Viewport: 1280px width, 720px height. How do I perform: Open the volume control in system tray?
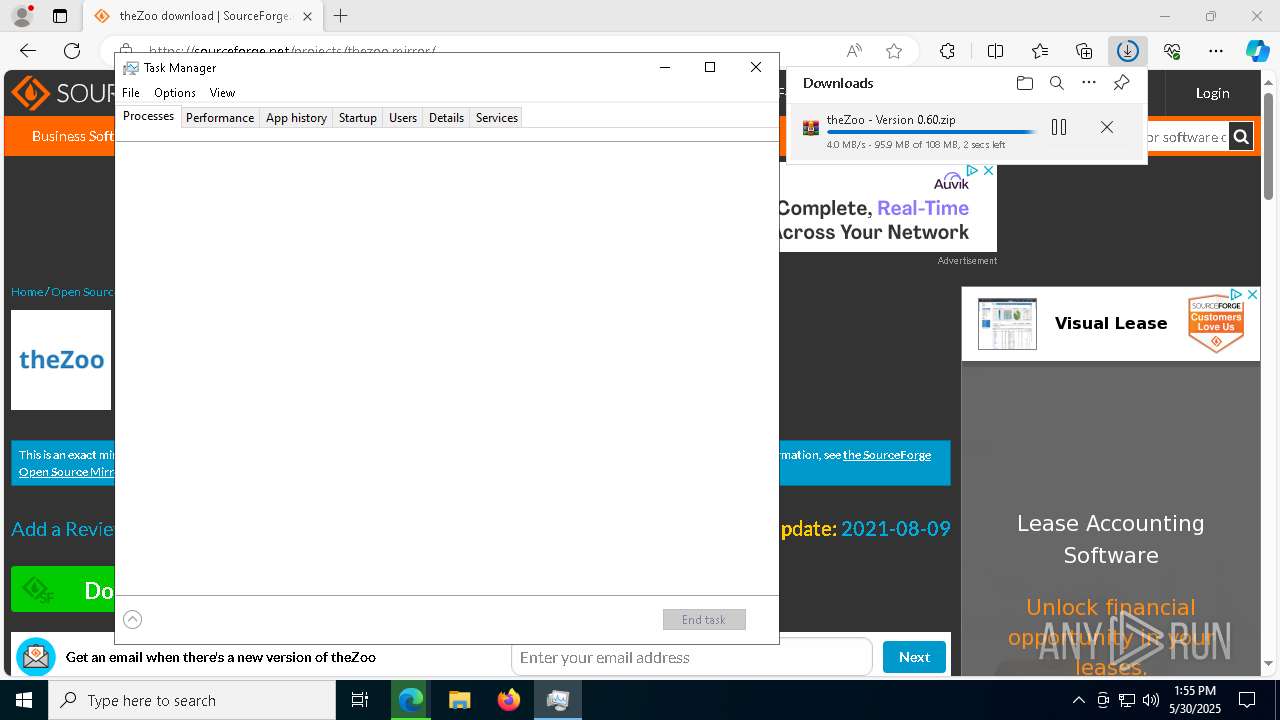click(x=1151, y=700)
